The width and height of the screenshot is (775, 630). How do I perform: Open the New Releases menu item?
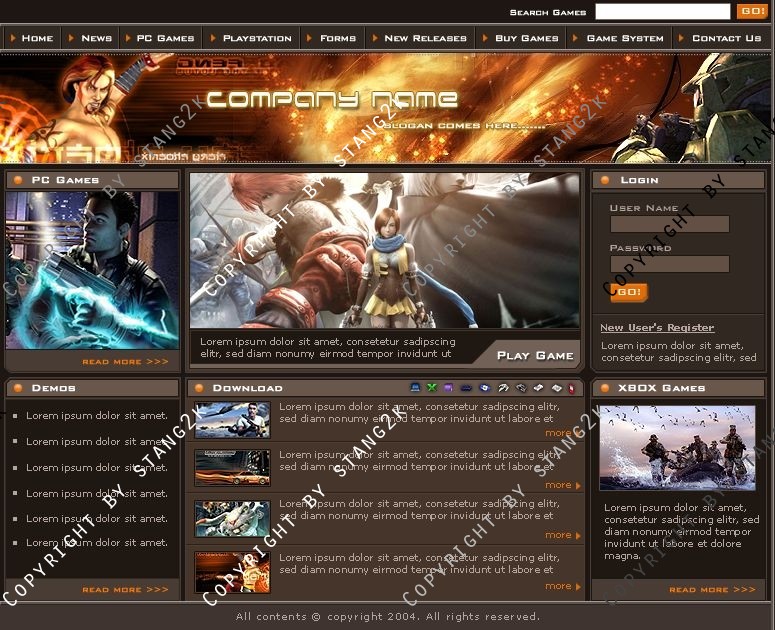pyautogui.click(x=425, y=38)
